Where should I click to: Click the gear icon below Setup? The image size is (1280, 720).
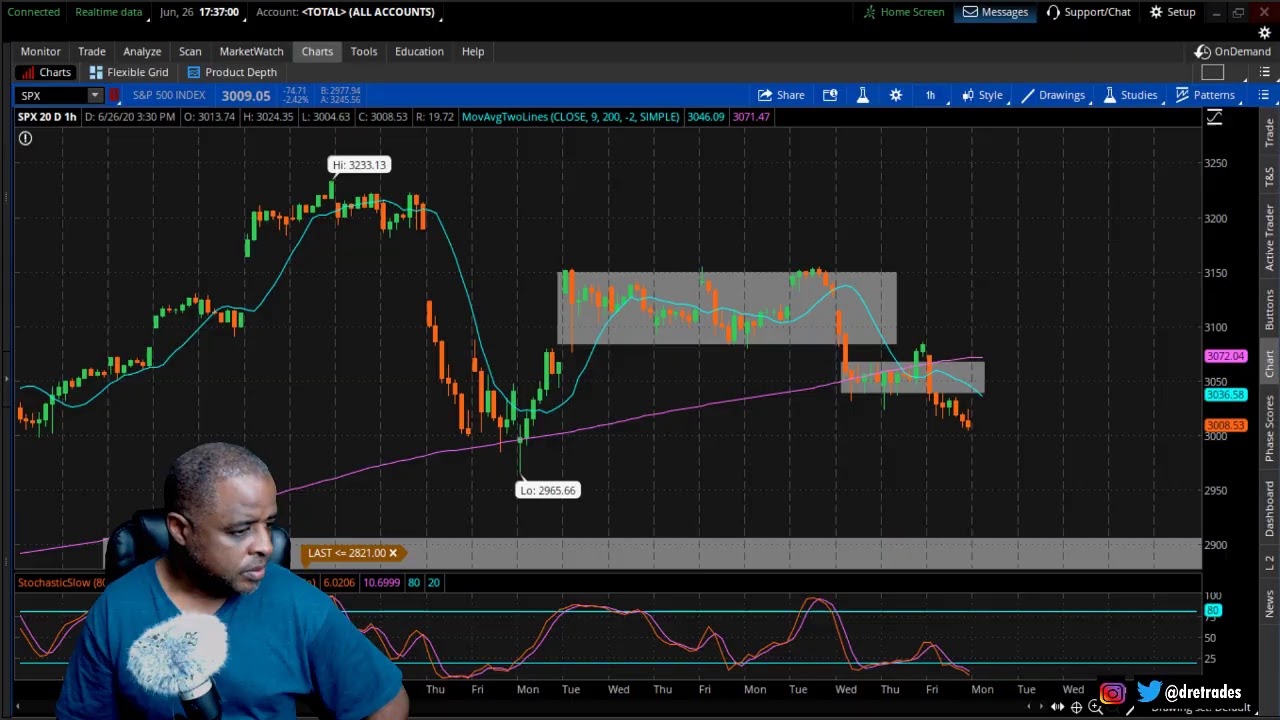(x=1264, y=33)
